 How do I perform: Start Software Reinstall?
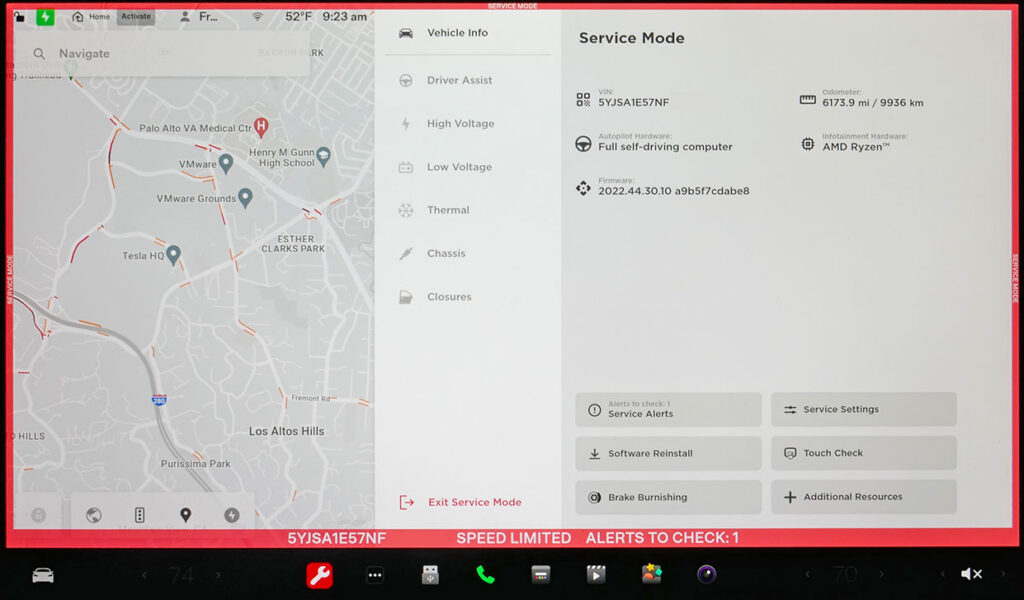click(x=668, y=453)
